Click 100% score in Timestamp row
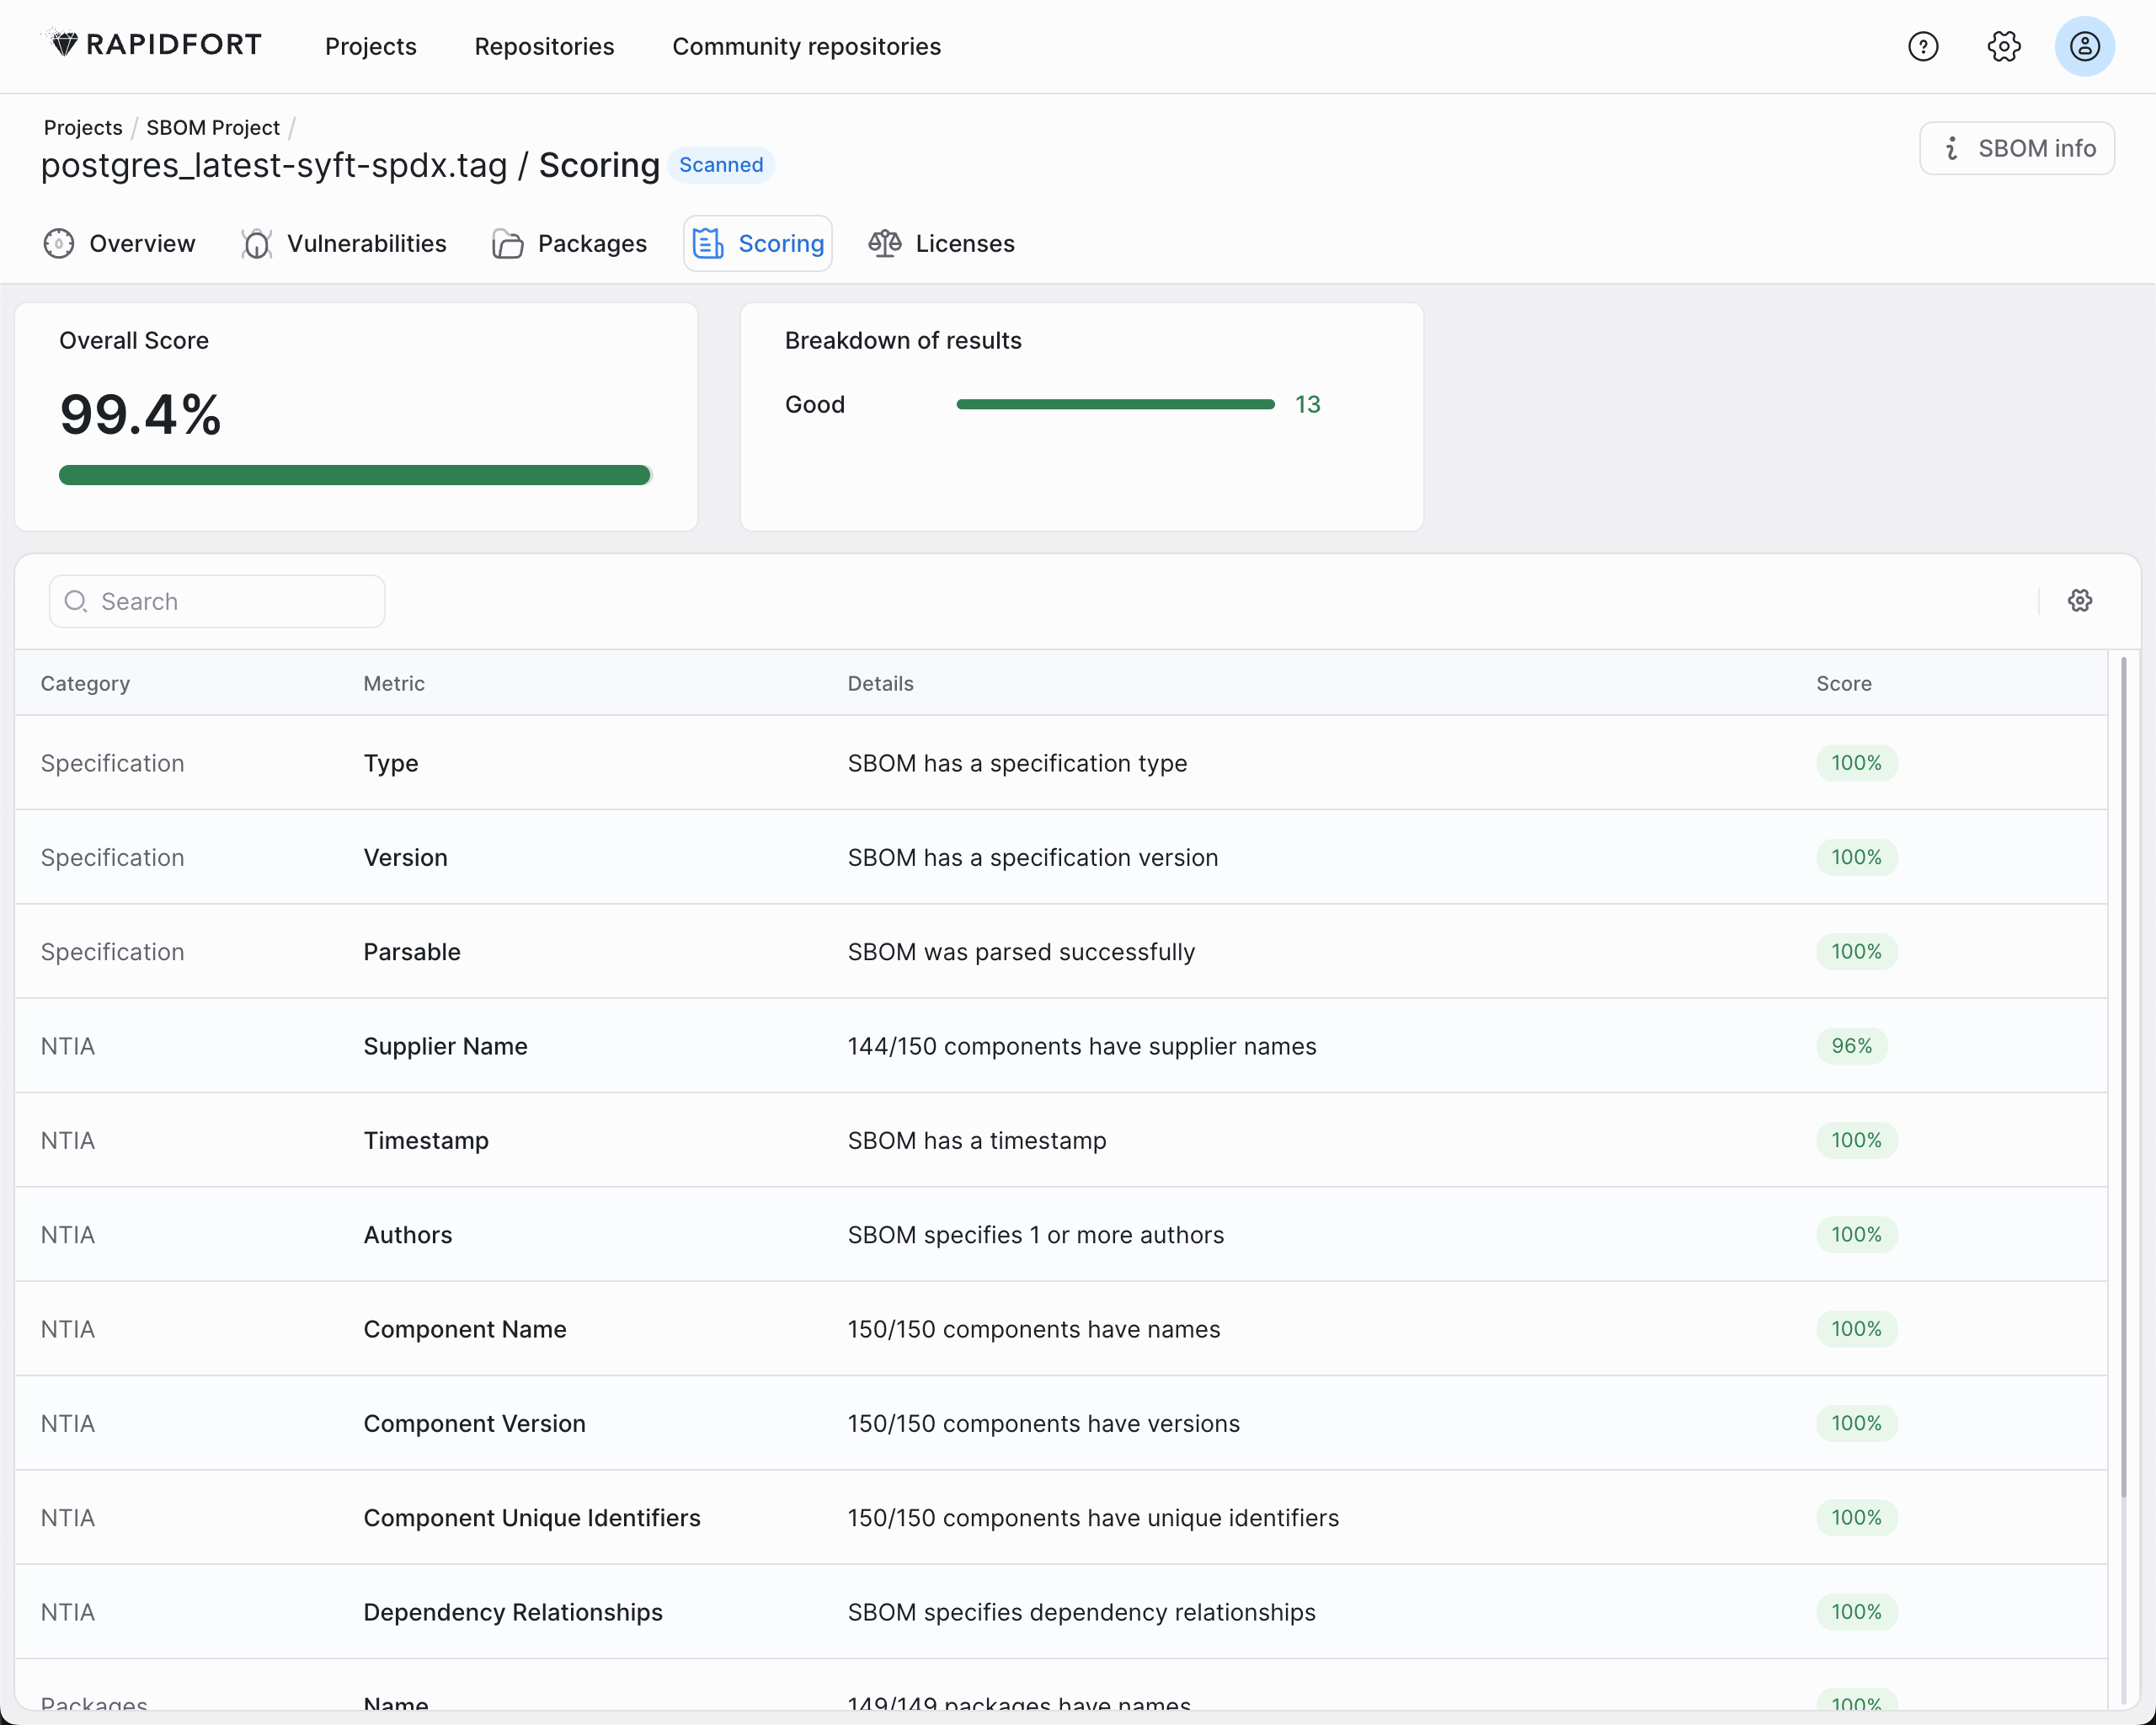 [x=1856, y=1141]
